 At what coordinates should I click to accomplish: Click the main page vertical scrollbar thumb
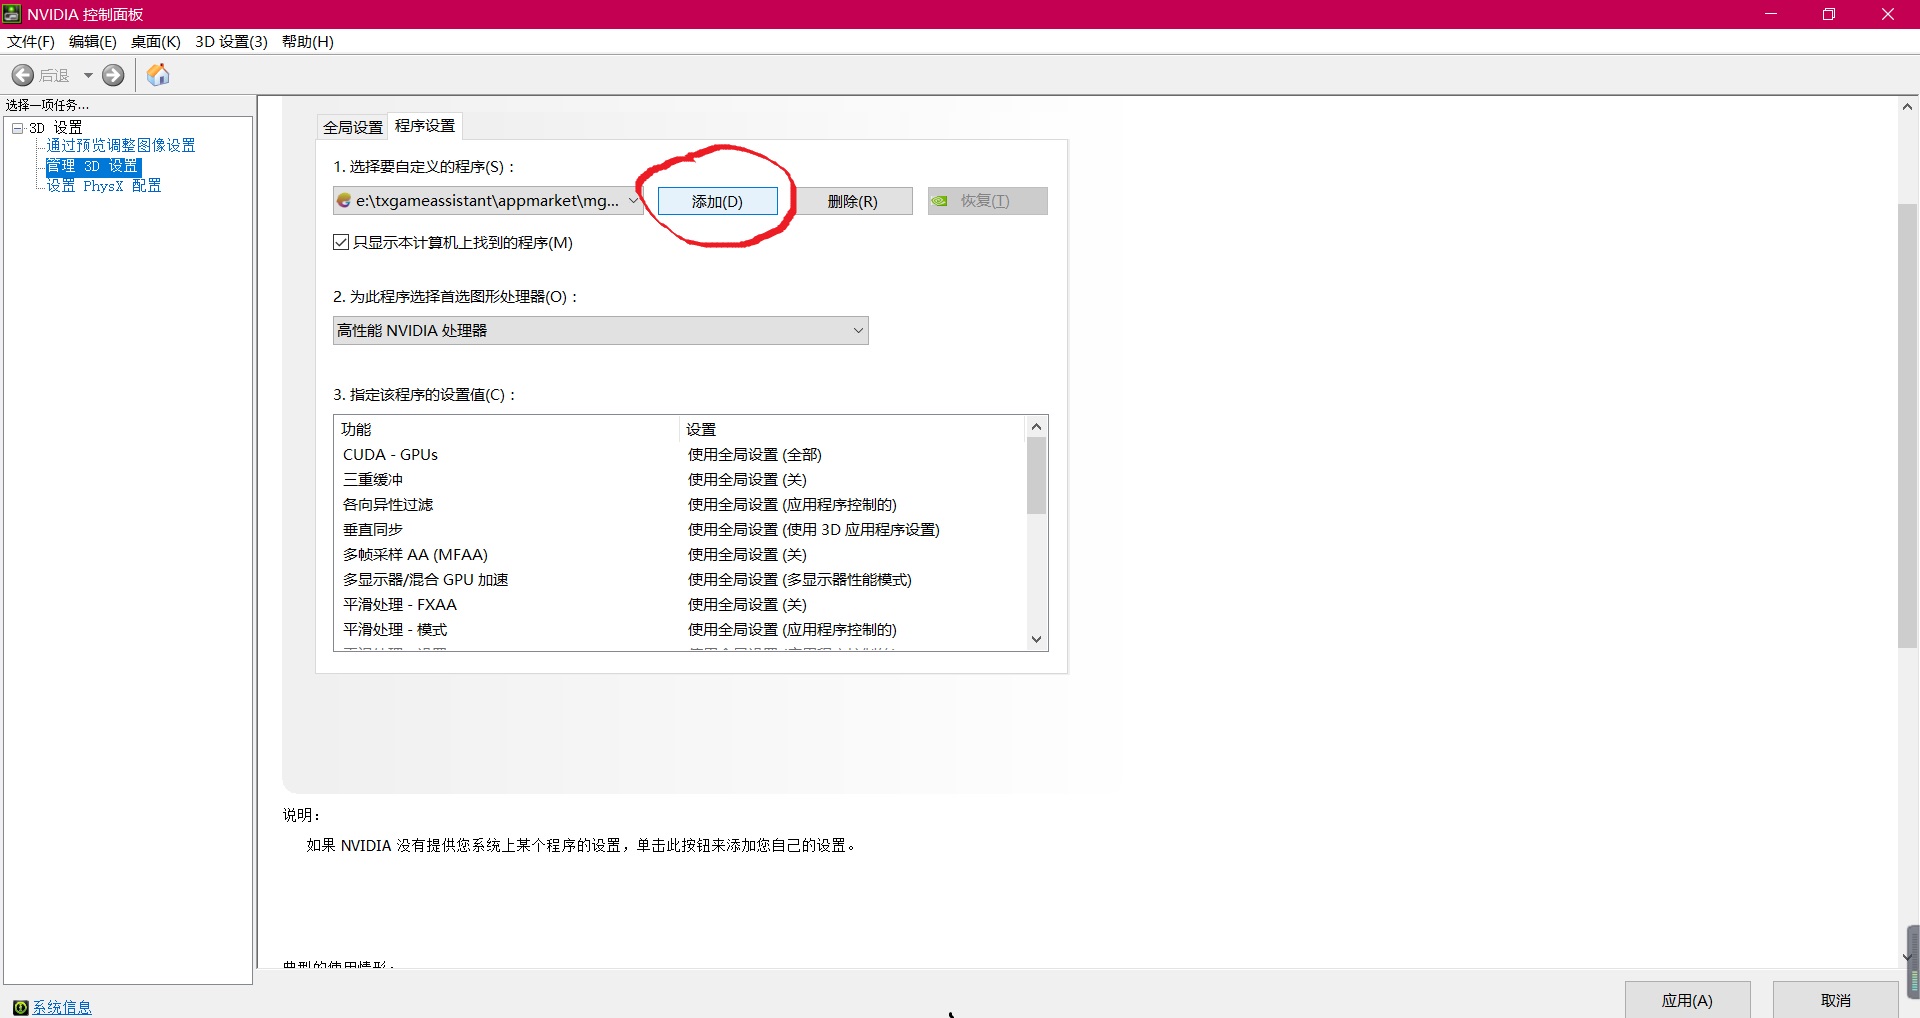tap(1908, 426)
